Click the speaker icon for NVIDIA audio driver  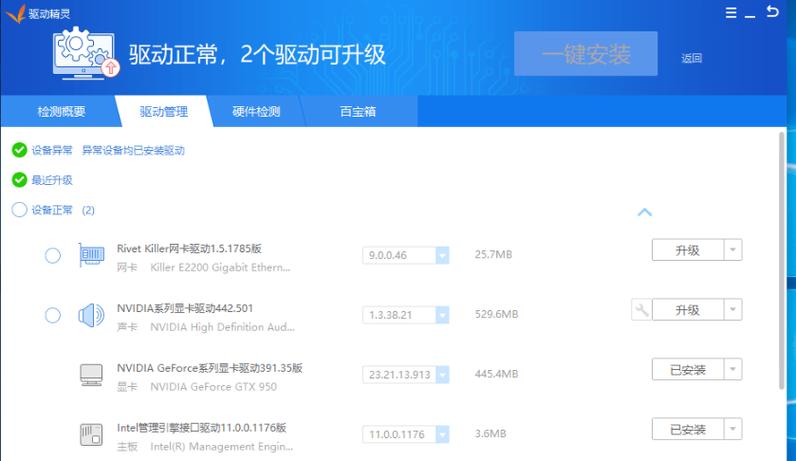pyautogui.click(x=91, y=315)
